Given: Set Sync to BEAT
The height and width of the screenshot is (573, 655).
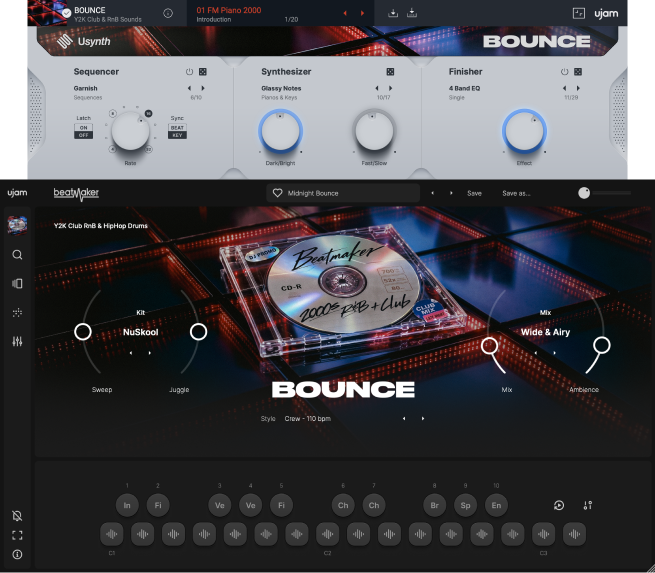Looking at the screenshot, I should (177, 127).
